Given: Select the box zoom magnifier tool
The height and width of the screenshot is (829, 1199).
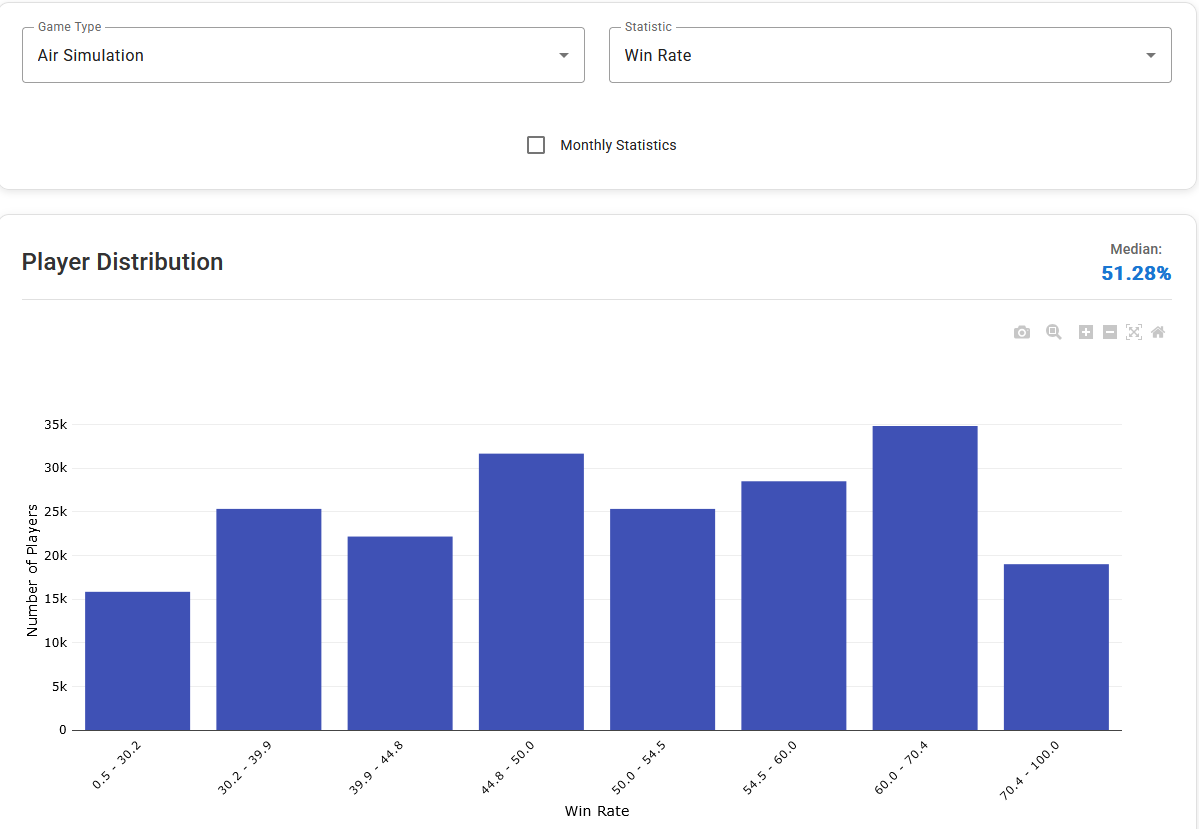Looking at the screenshot, I should pos(1053,332).
